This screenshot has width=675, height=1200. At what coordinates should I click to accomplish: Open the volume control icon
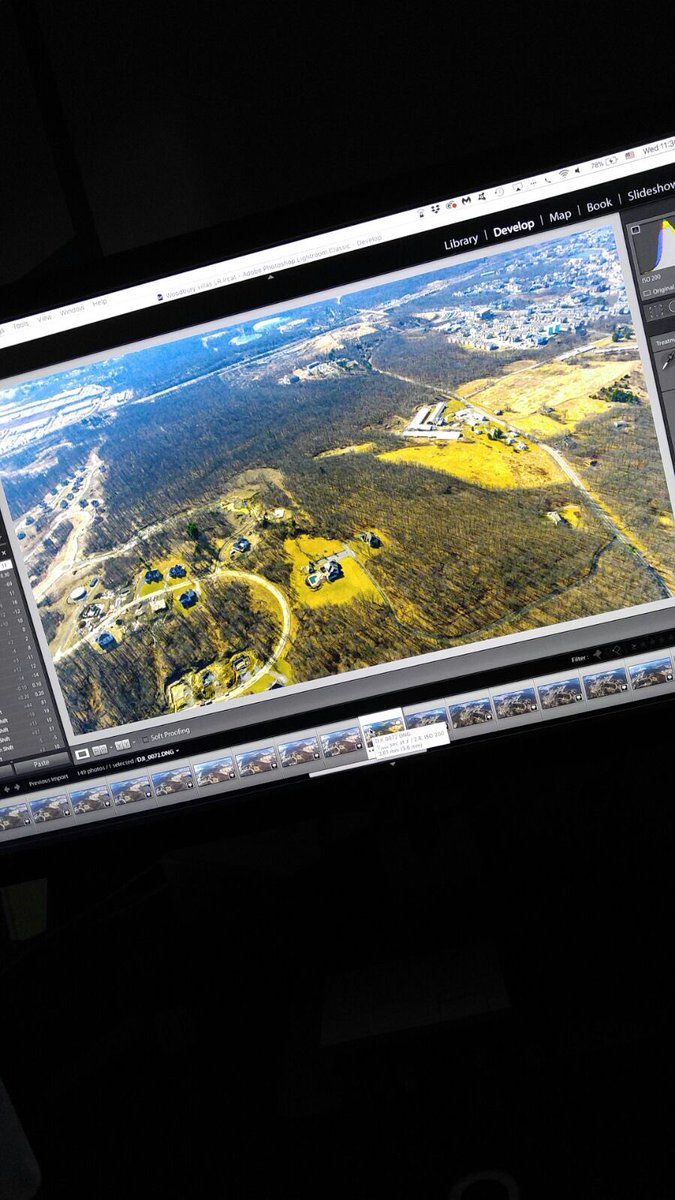pos(578,170)
